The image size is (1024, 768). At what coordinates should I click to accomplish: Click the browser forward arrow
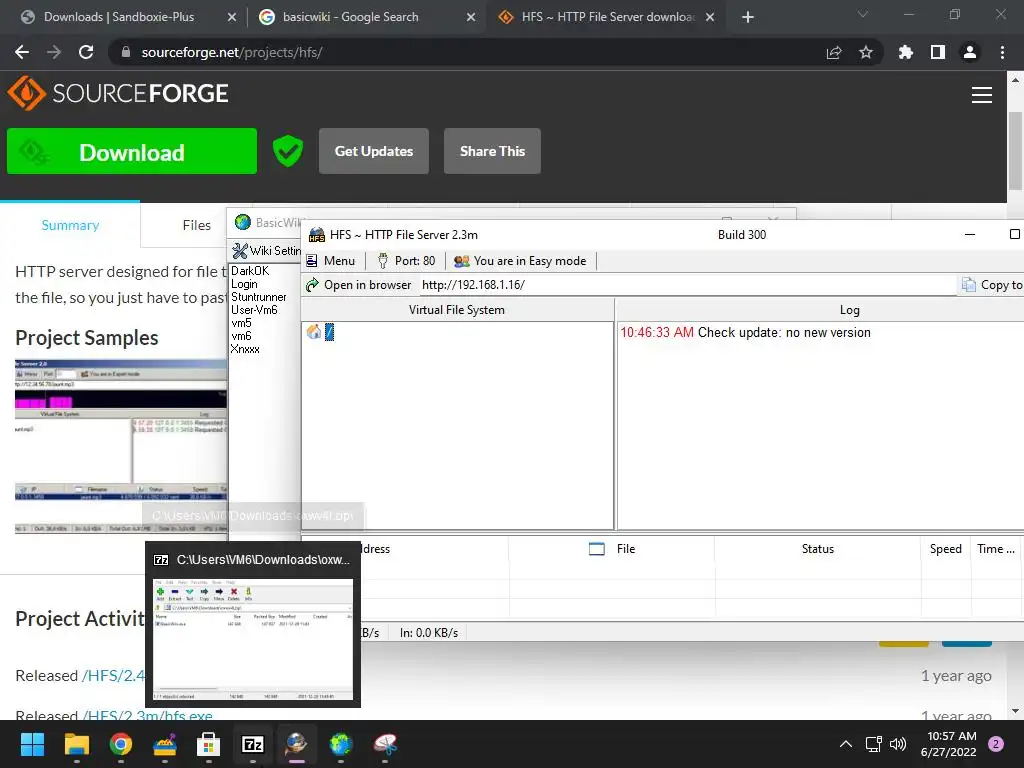pos(54,52)
